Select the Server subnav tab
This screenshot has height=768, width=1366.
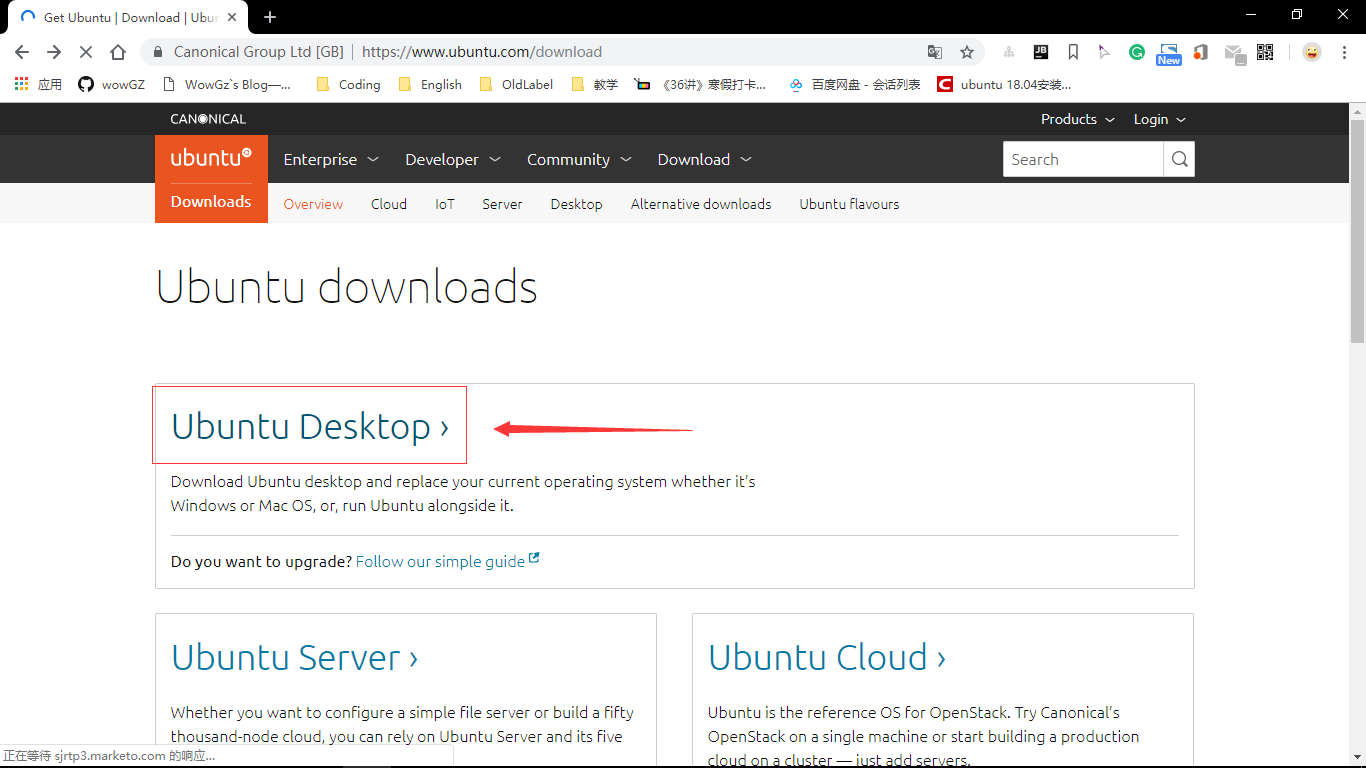pyautogui.click(x=502, y=204)
